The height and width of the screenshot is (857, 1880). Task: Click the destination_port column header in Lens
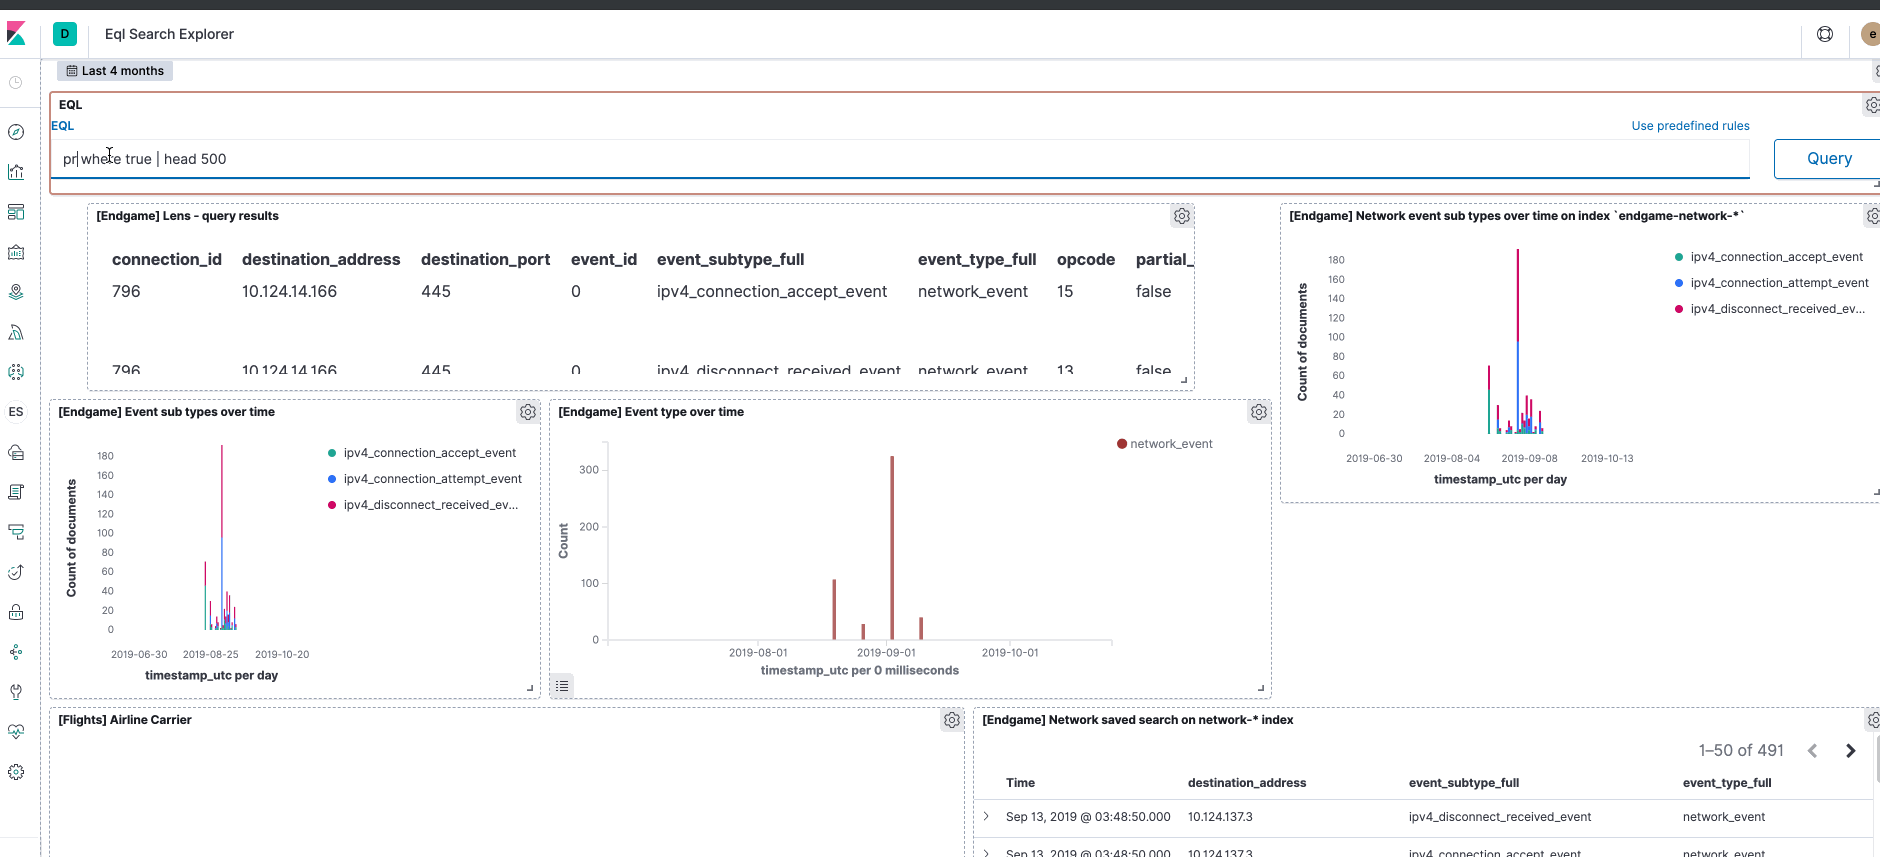485,259
